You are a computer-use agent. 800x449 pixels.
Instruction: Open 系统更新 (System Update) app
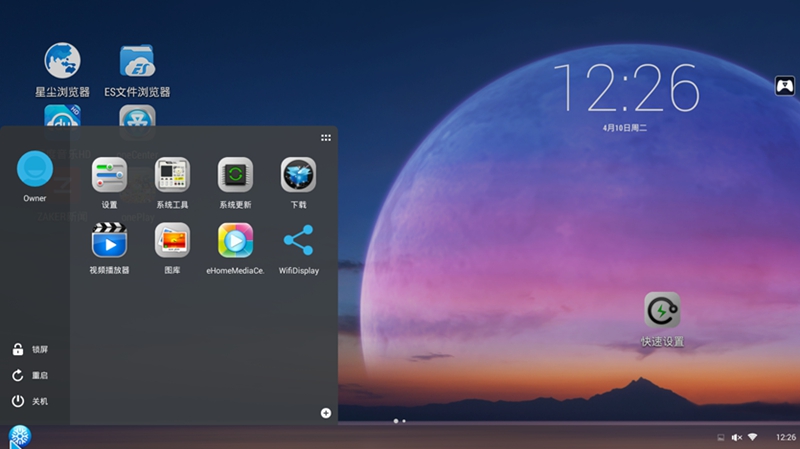(x=235, y=176)
